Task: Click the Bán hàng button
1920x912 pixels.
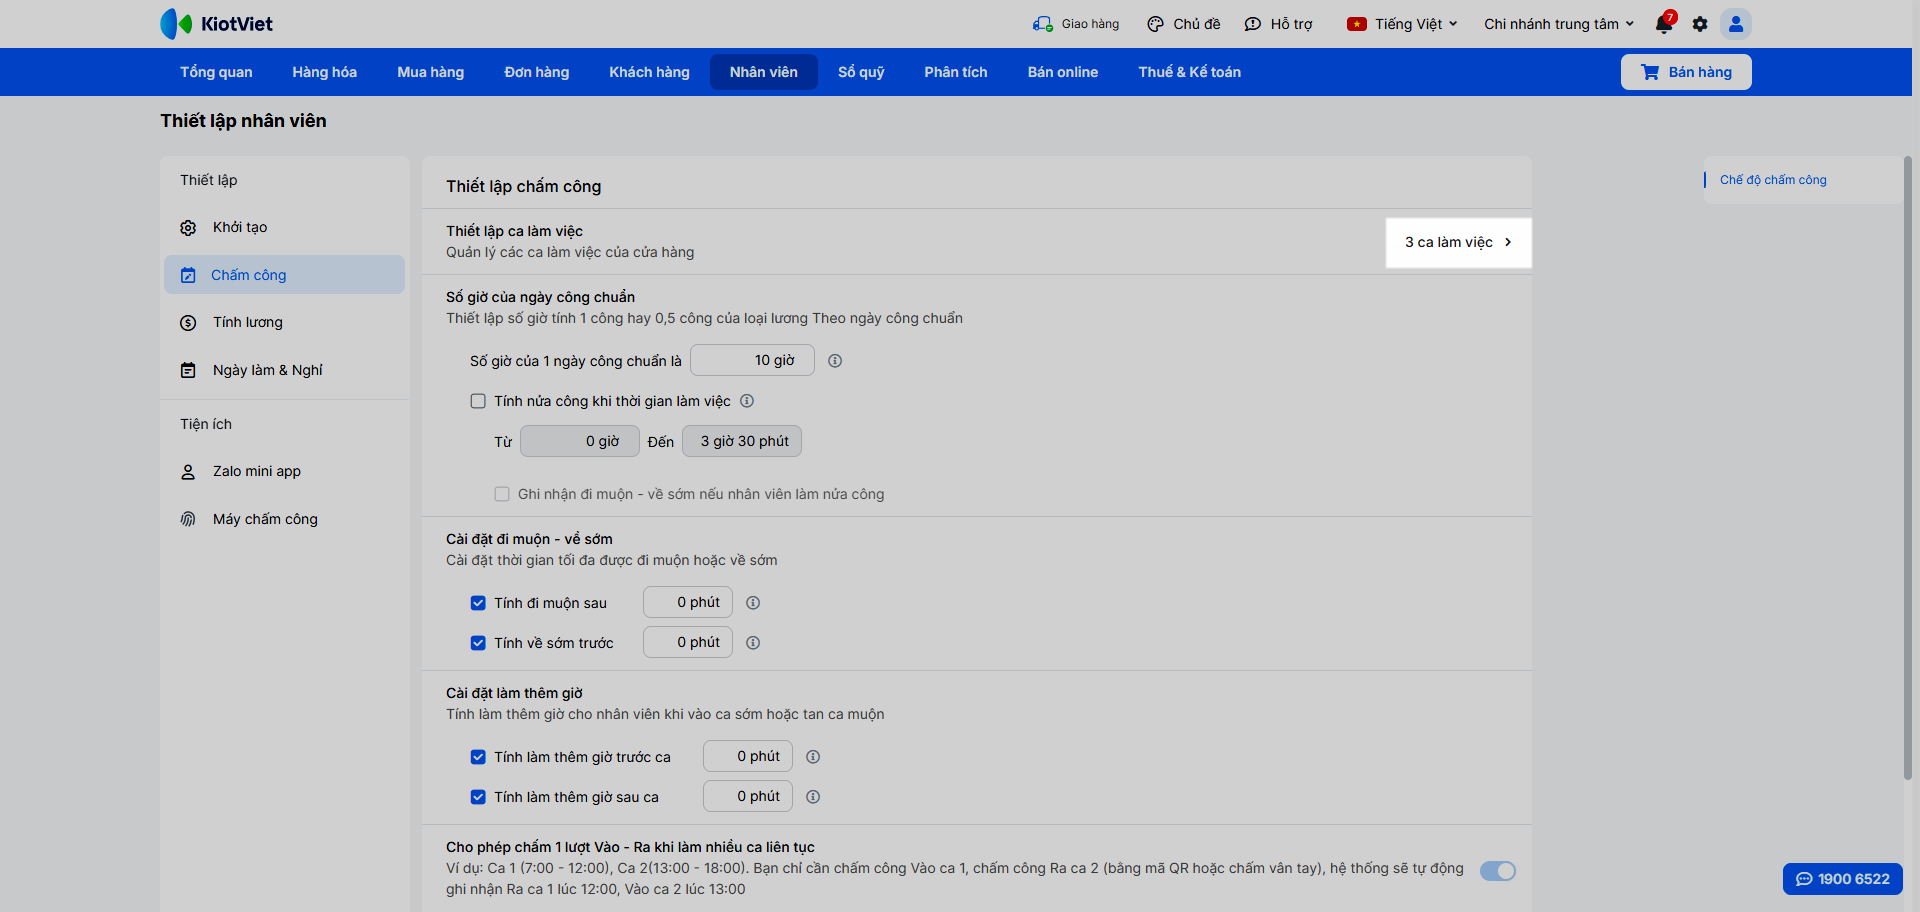Action: tap(1686, 72)
